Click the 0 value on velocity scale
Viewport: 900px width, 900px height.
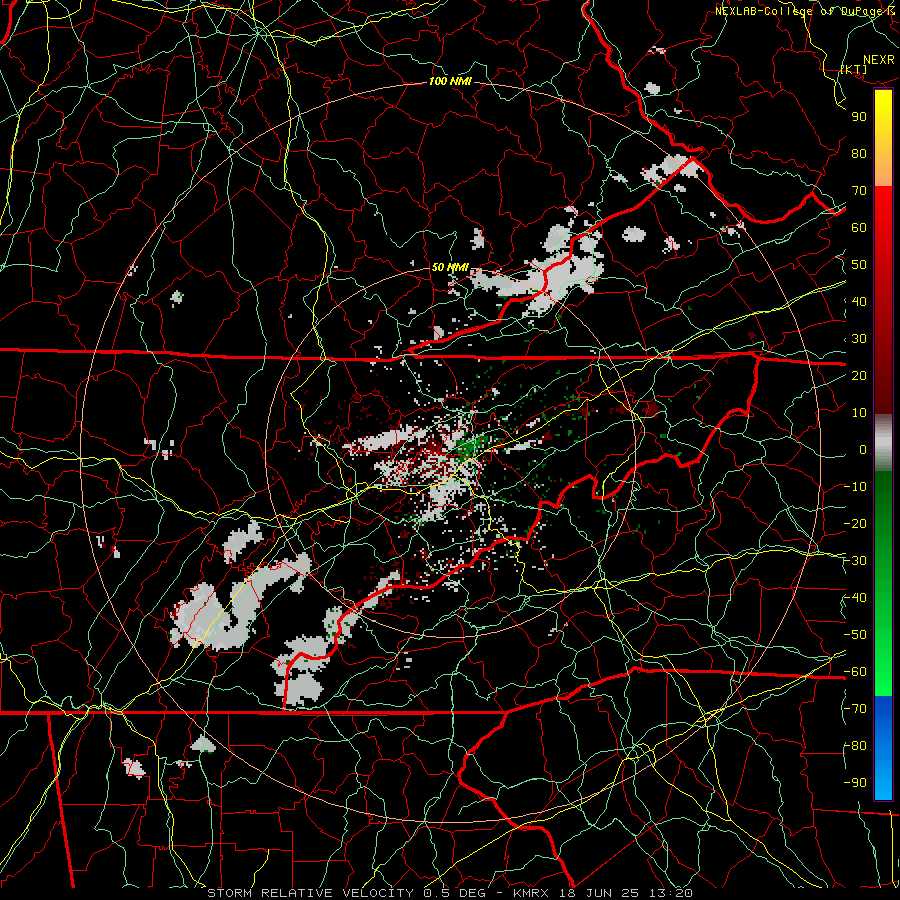tap(863, 449)
